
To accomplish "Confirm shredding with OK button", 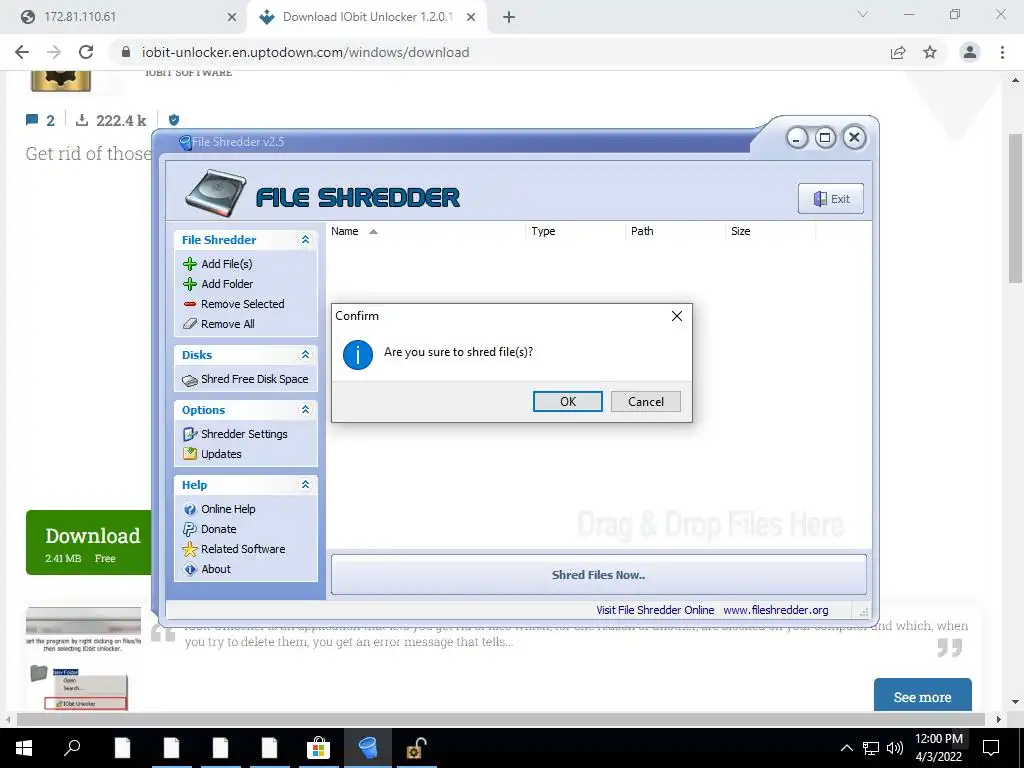I will (x=568, y=402).
